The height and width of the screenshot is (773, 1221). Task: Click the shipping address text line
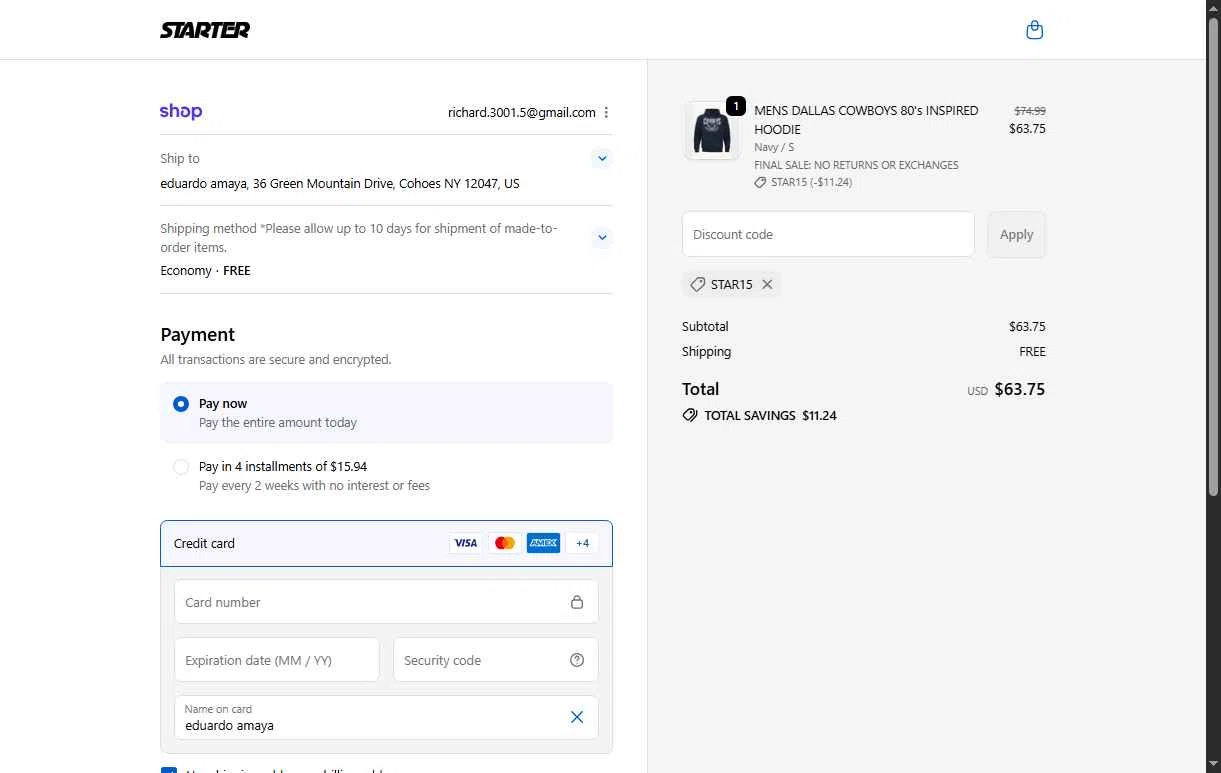coord(340,184)
